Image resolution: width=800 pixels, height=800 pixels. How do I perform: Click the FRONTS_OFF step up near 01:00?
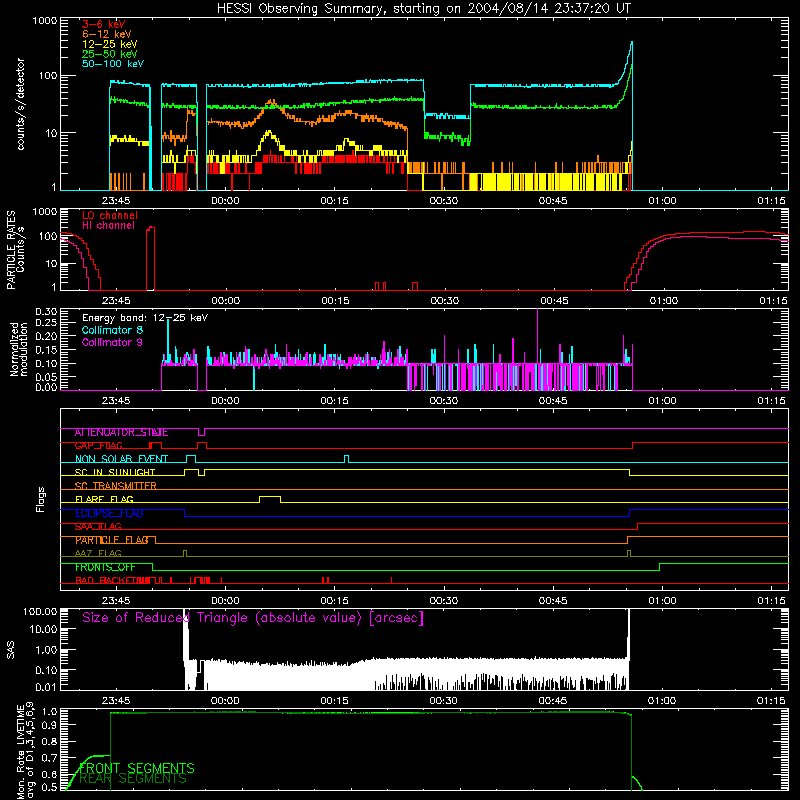point(659,566)
